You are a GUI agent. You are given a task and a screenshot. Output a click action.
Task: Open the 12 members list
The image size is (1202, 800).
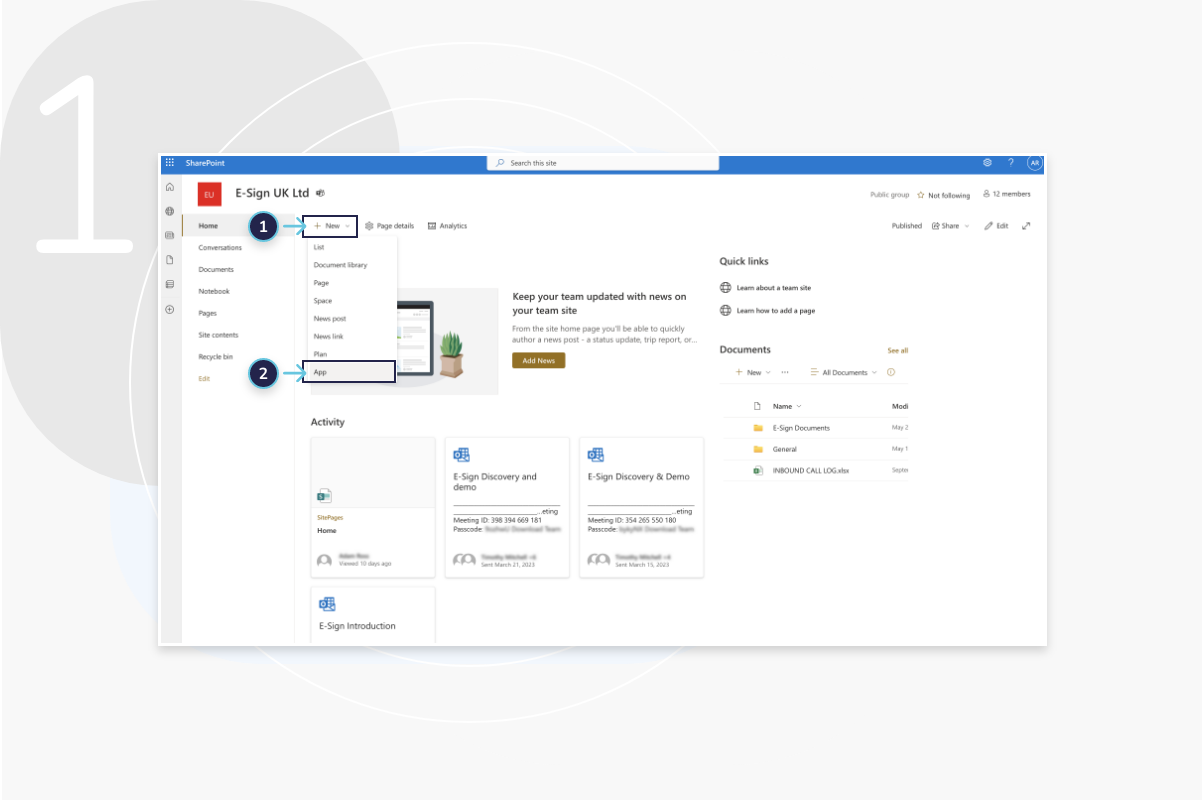coord(1007,195)
